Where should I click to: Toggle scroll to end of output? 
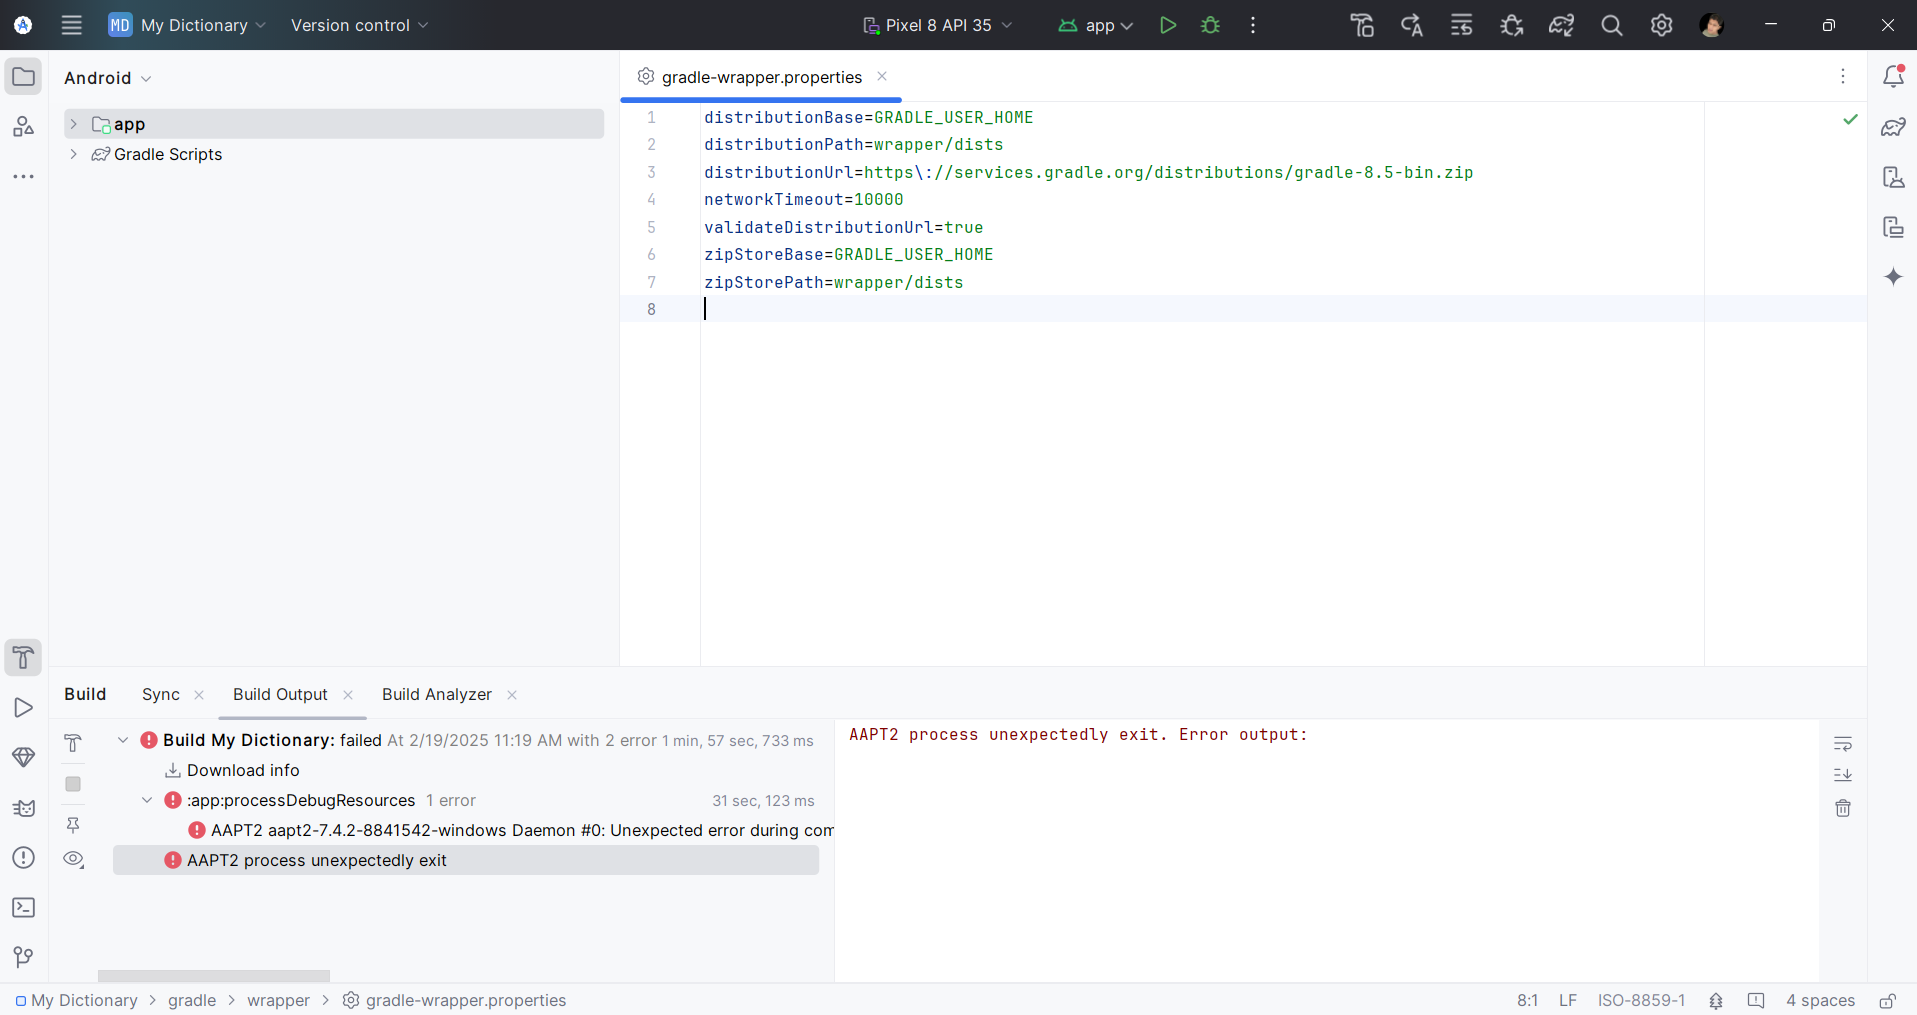click(x=1843, y=775)
